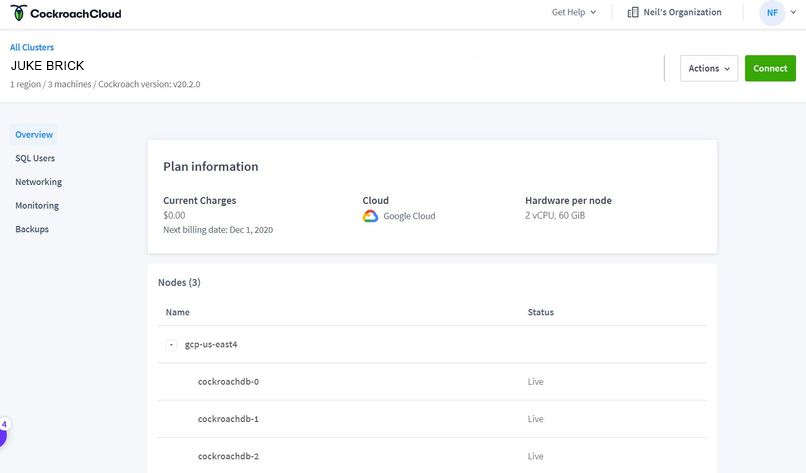Image resolution: width=806 pixels, height=473 pixels.
Task: Open Backups page
Action: pos(32,229)
